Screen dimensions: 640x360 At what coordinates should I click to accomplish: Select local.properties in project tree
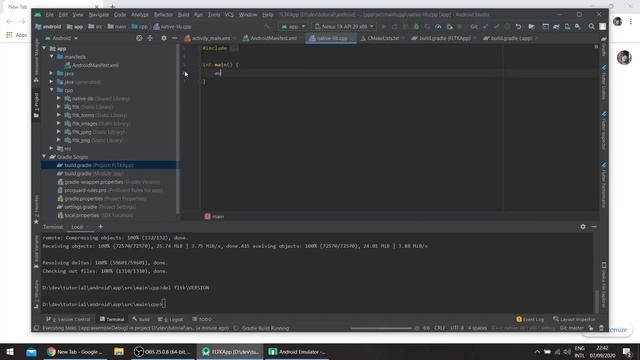point(95,215)
